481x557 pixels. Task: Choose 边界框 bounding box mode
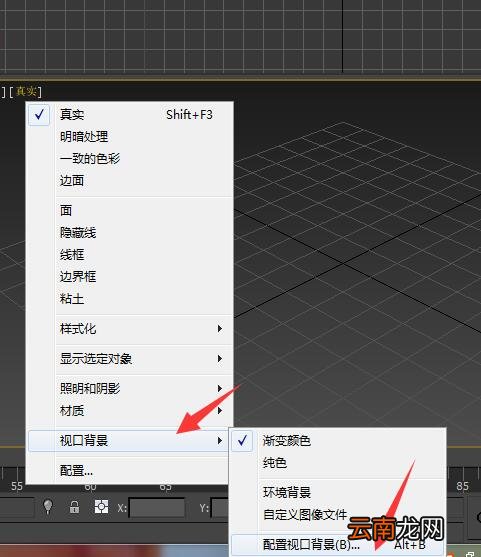pyautogui.click(x=131, y=277)
